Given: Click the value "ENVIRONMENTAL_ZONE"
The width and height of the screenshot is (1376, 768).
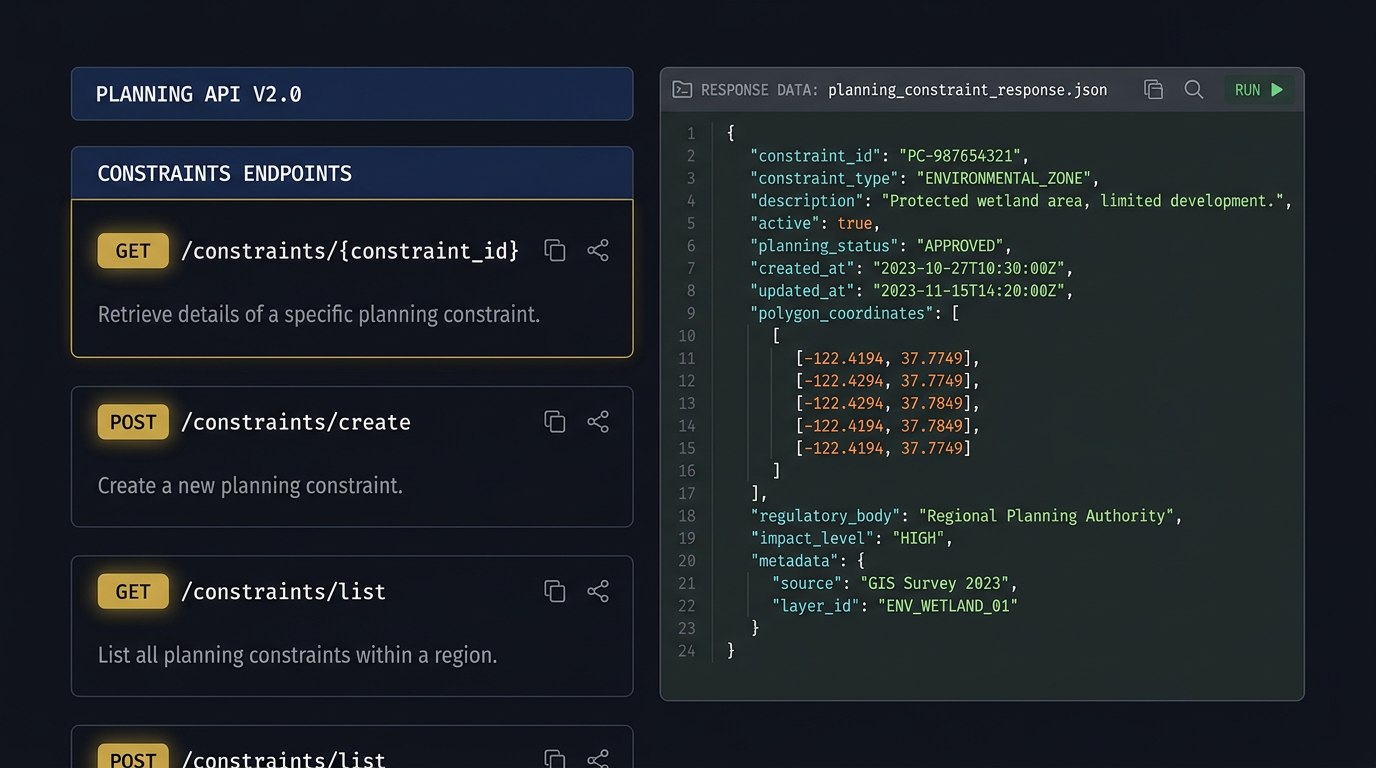Looking at the screenshot, I should [1004, 178].
